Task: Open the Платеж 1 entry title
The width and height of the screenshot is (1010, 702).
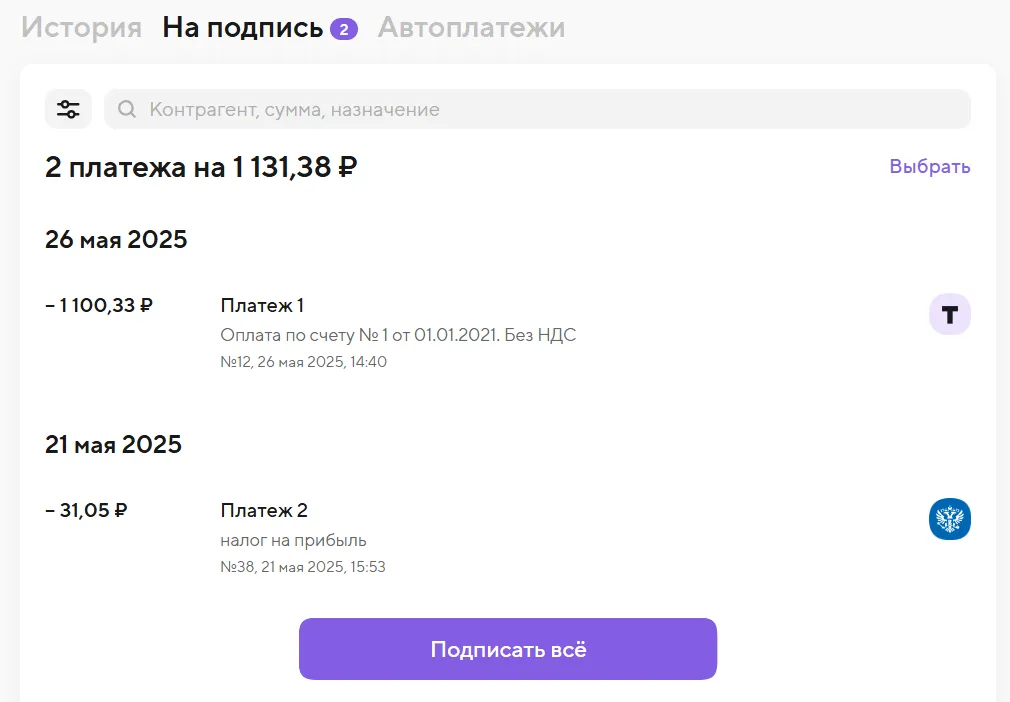Action: (x=262, y=305)
